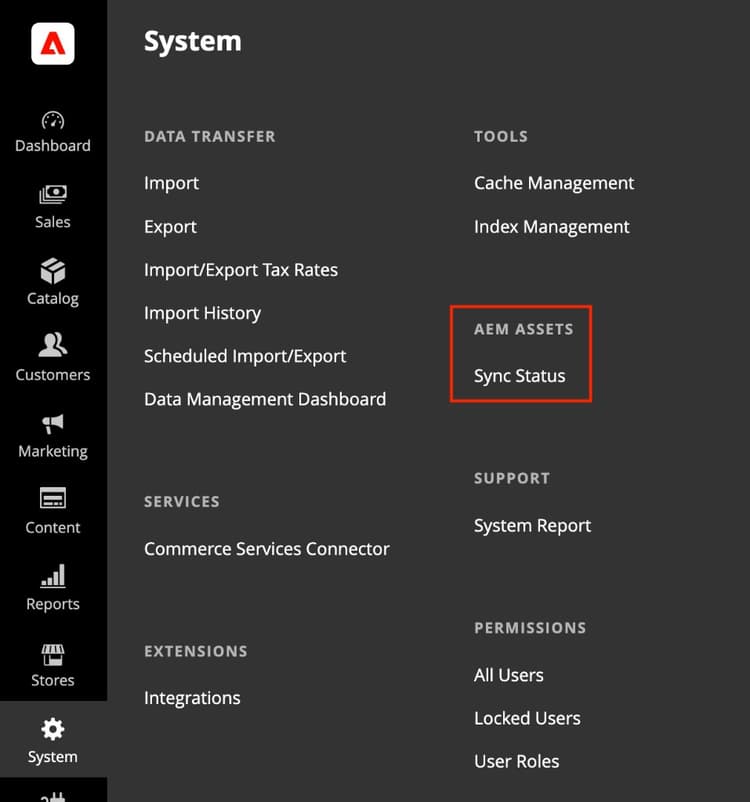Click the AEM ASSETS section heading
The width and height of the screenshot is (750, 802).
point(524,329)
